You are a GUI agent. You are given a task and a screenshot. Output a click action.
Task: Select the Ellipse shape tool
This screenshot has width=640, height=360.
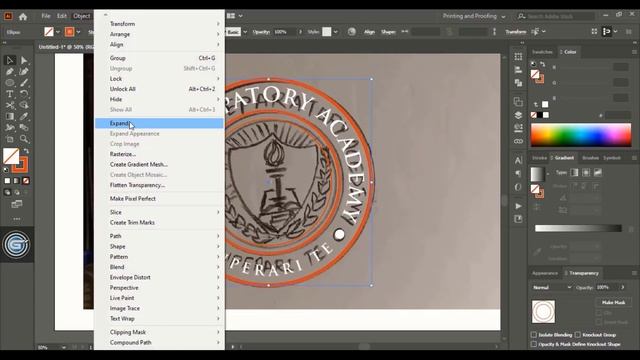click(x=10, y=83)
